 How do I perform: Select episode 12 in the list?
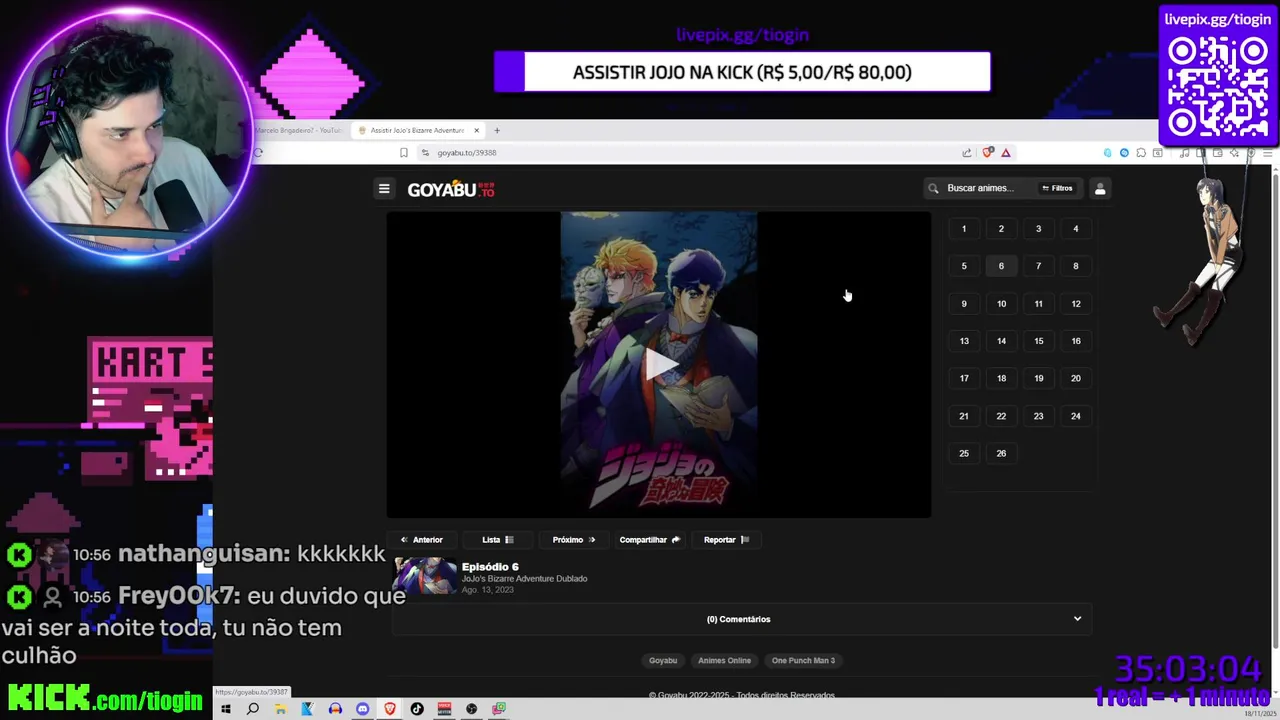point(1076,304)
